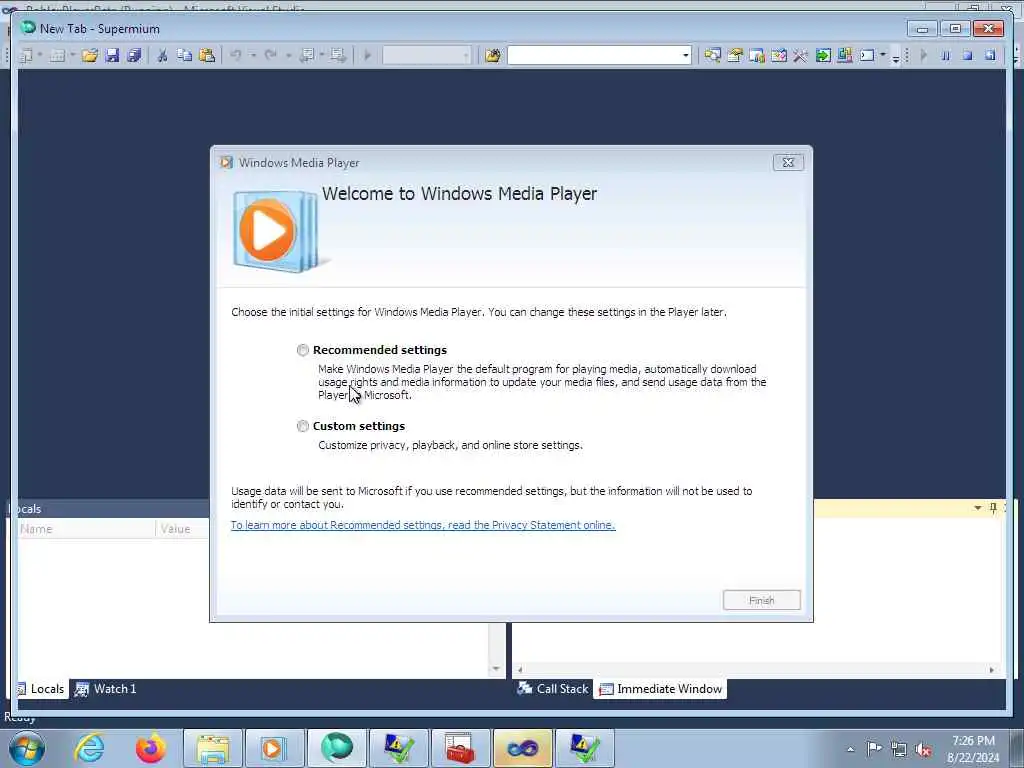The width and height of the screenshot is (1024, 768).
Task: Expand the Undo history dropdown arrow
Action: coord(253,56)
